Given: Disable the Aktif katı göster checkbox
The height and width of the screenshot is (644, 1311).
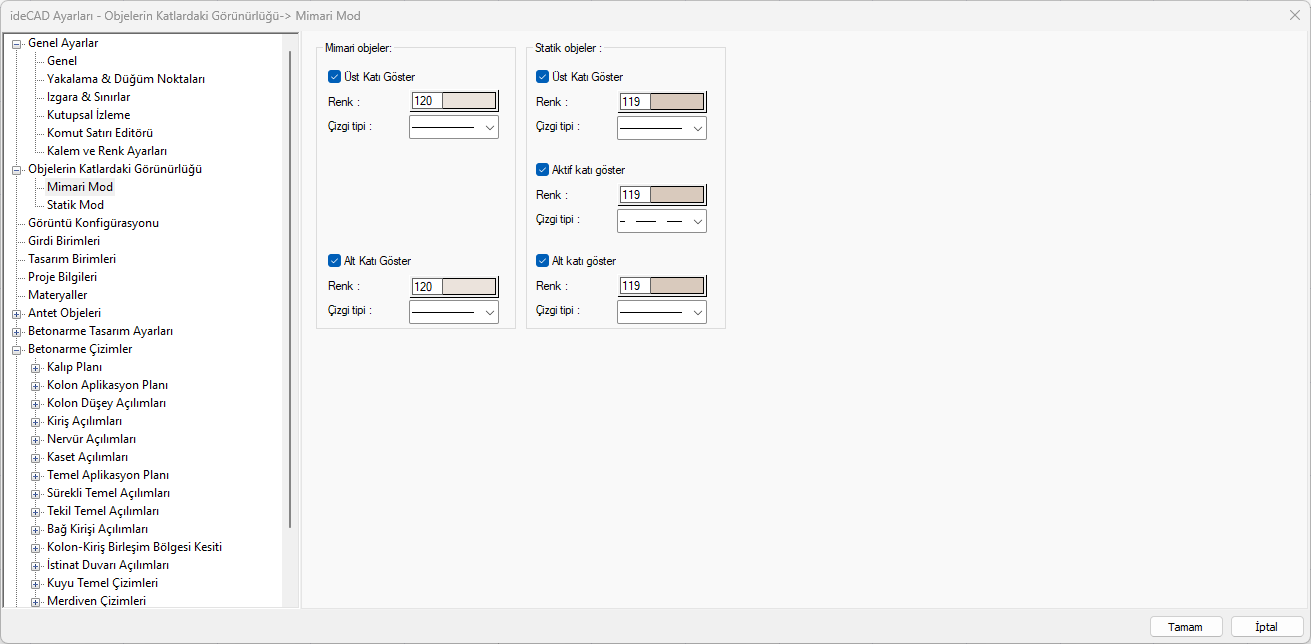Looking at the screenshot, I should [543, 170].
